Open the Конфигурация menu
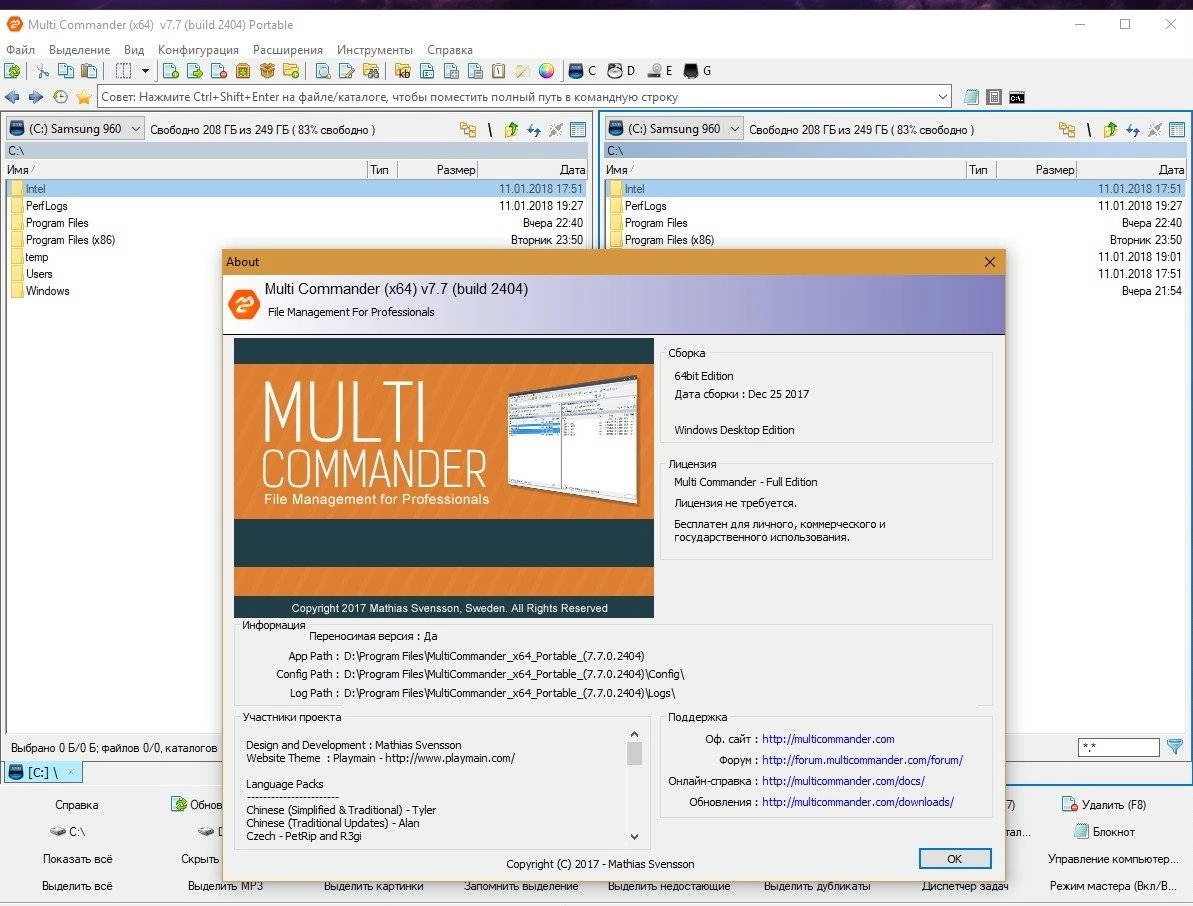1193x906 pixels. (x=198, y=49)
